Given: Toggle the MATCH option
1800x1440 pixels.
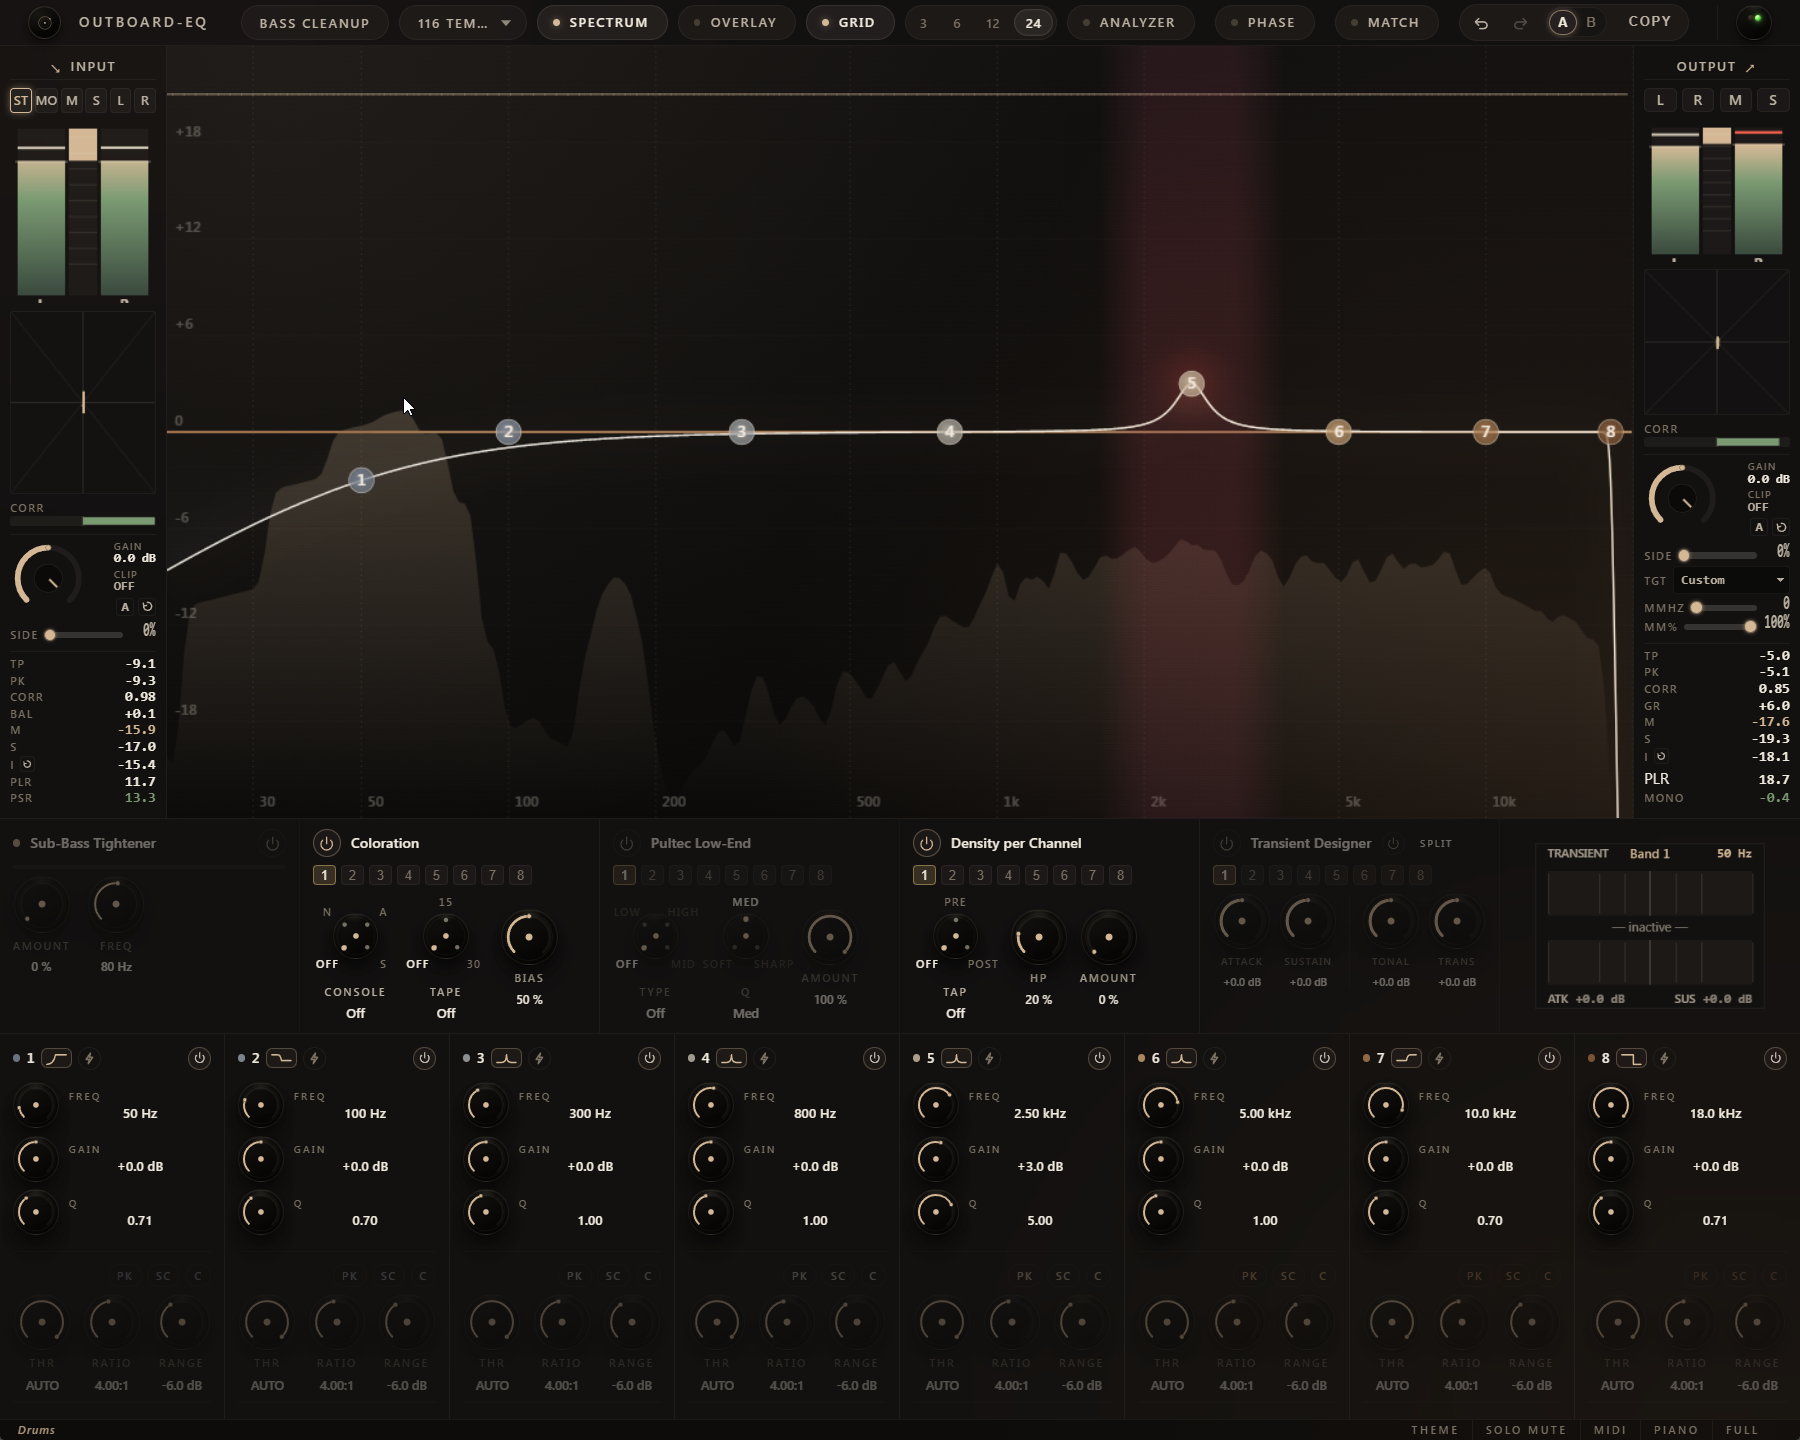Looking at the screenshot, I should [x=1386, y=22].
